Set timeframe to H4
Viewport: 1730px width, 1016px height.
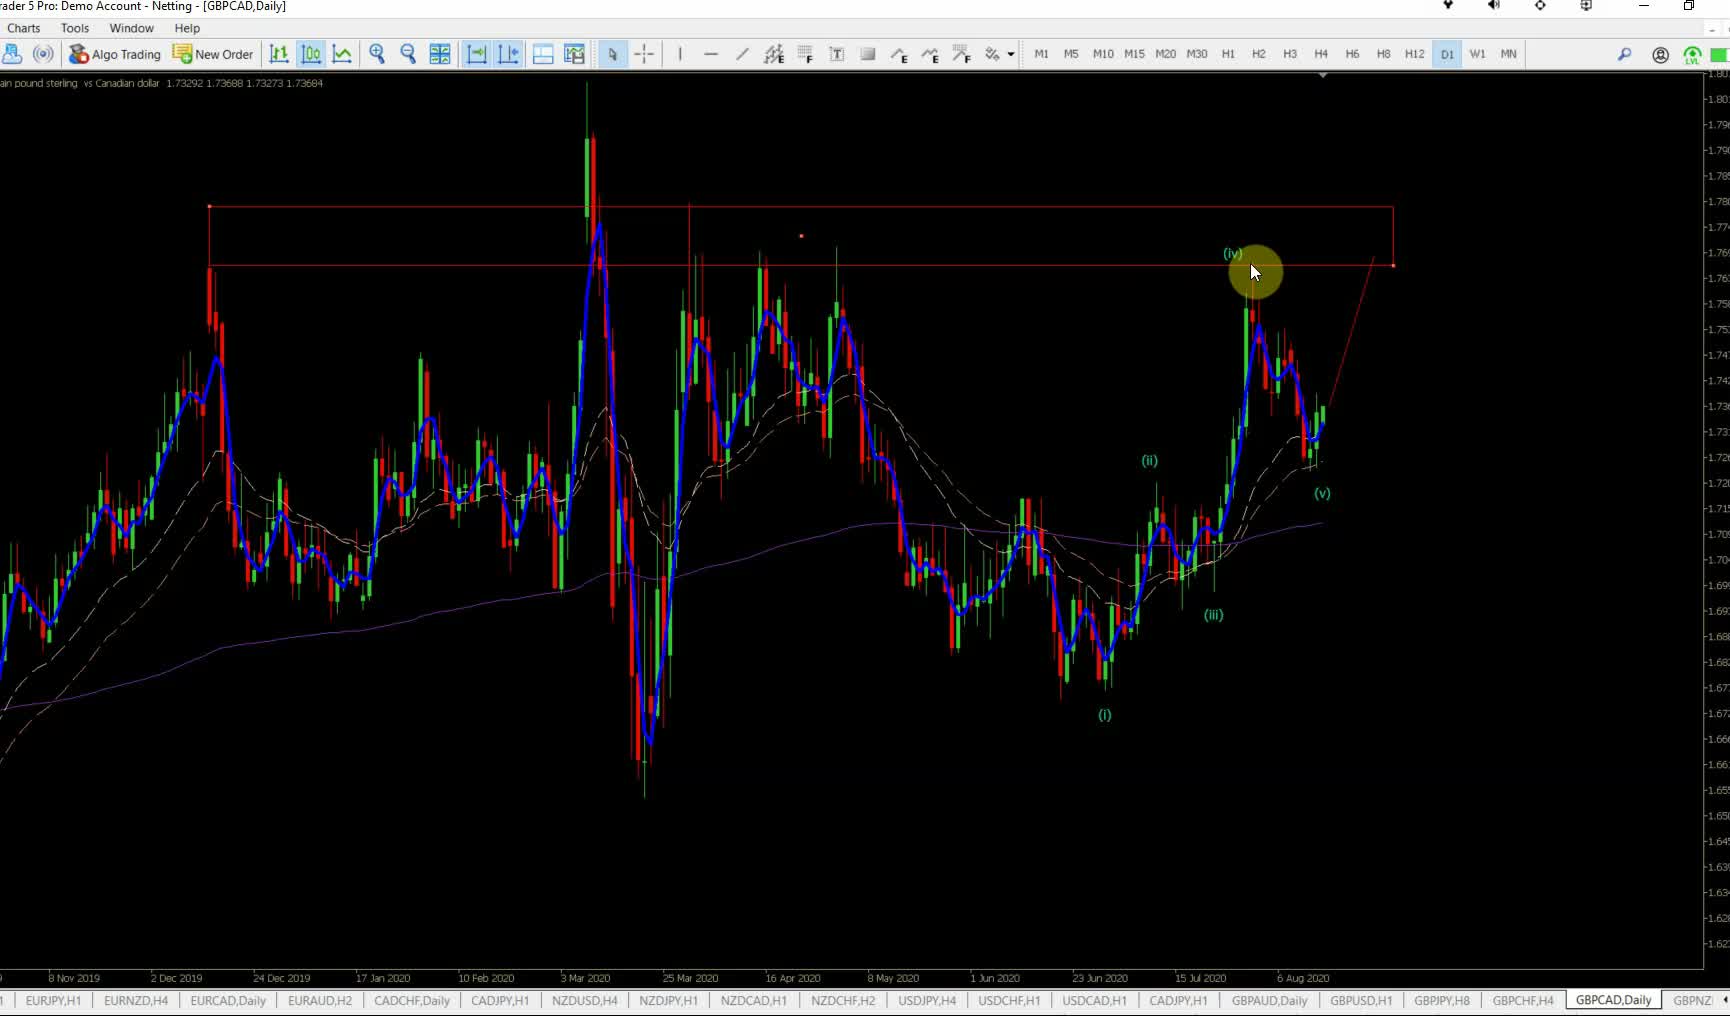(1321, 54)
